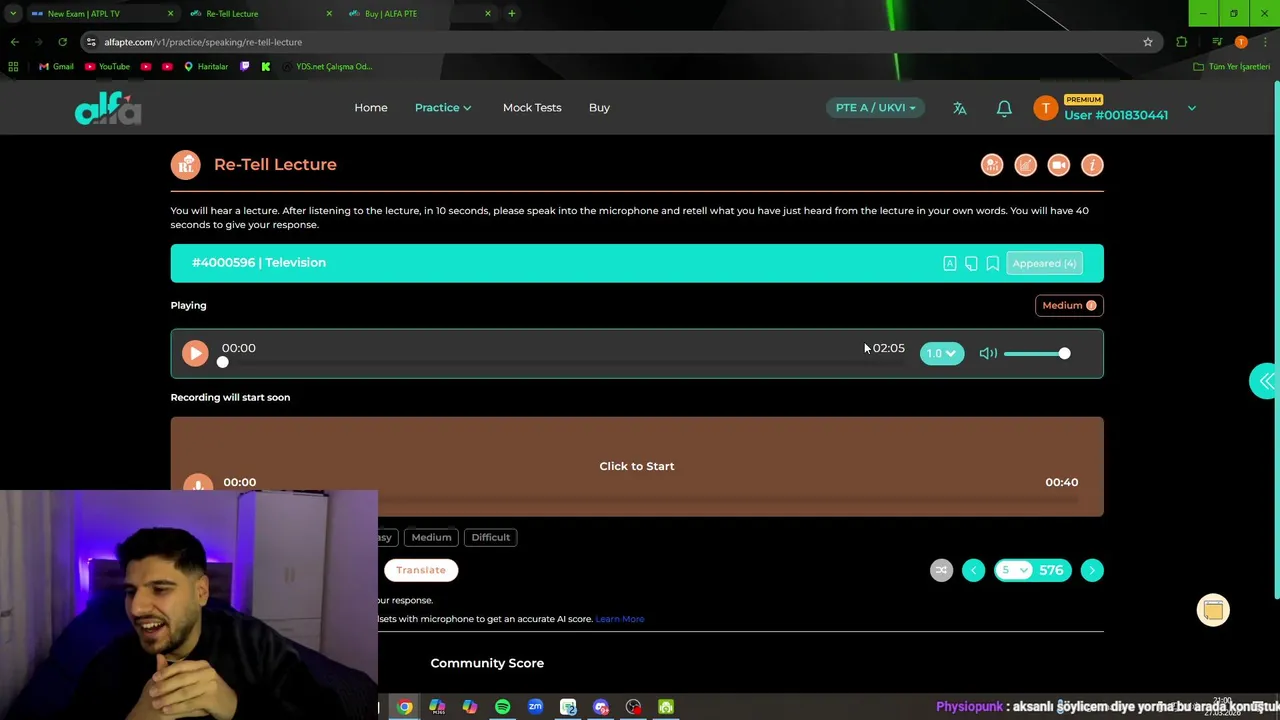This screenshot has height=720, width=1280.
Task: Toggle the shuffle questions button
Action: (x=941, y=570)
